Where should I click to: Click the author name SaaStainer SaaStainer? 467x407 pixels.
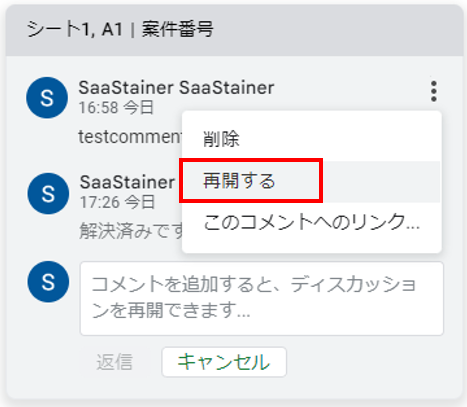coord(176,88)
